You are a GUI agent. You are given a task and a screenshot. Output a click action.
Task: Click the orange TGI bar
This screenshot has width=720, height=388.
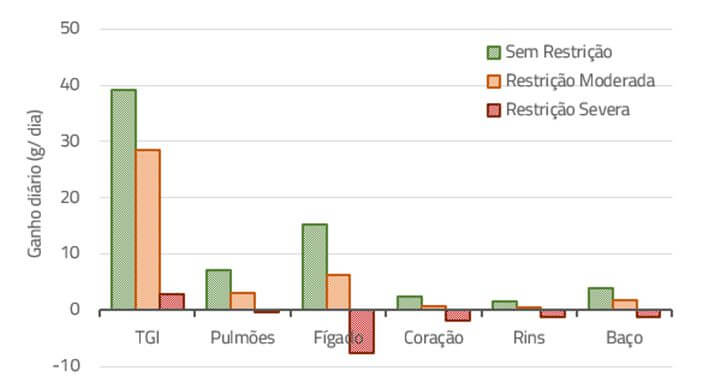point(148,230)
